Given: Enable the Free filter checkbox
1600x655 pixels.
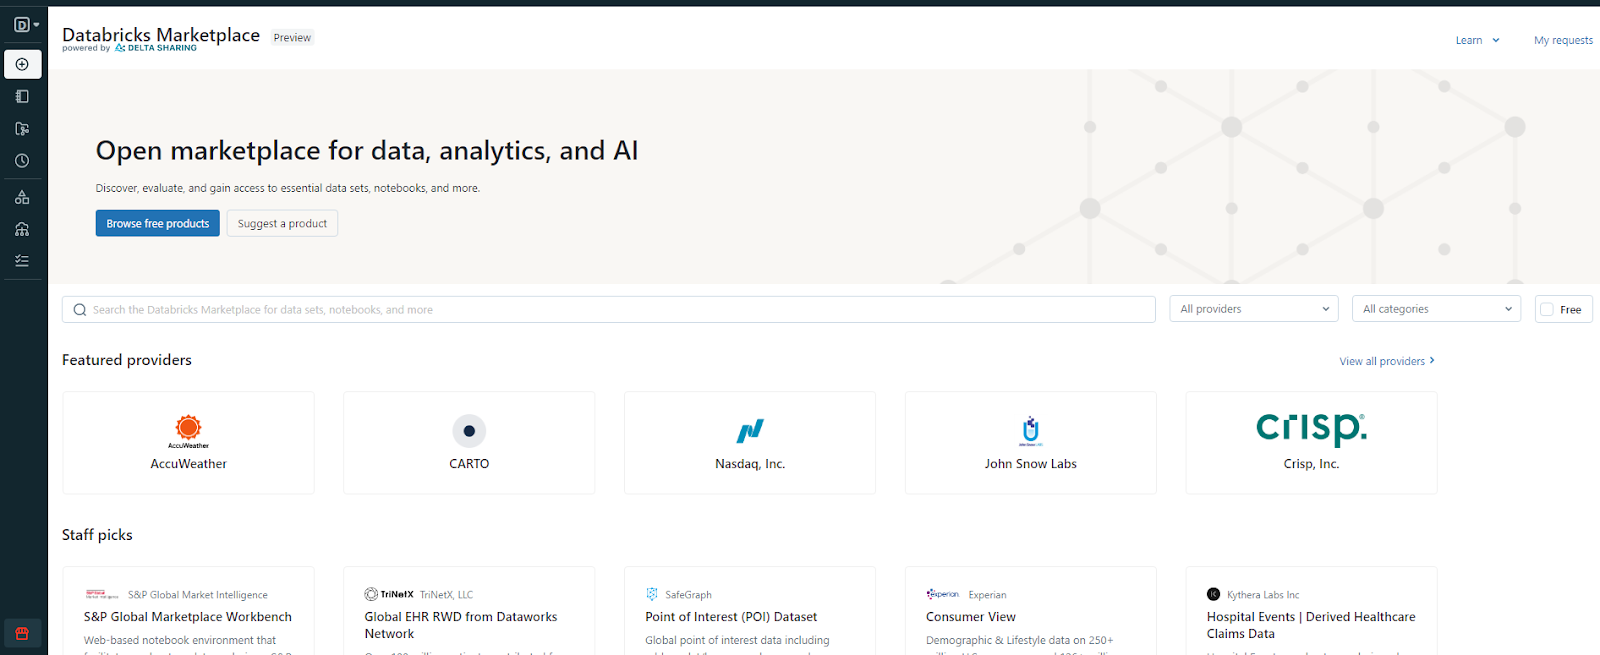Looking at the screenshot, I should click(1547, 310).
